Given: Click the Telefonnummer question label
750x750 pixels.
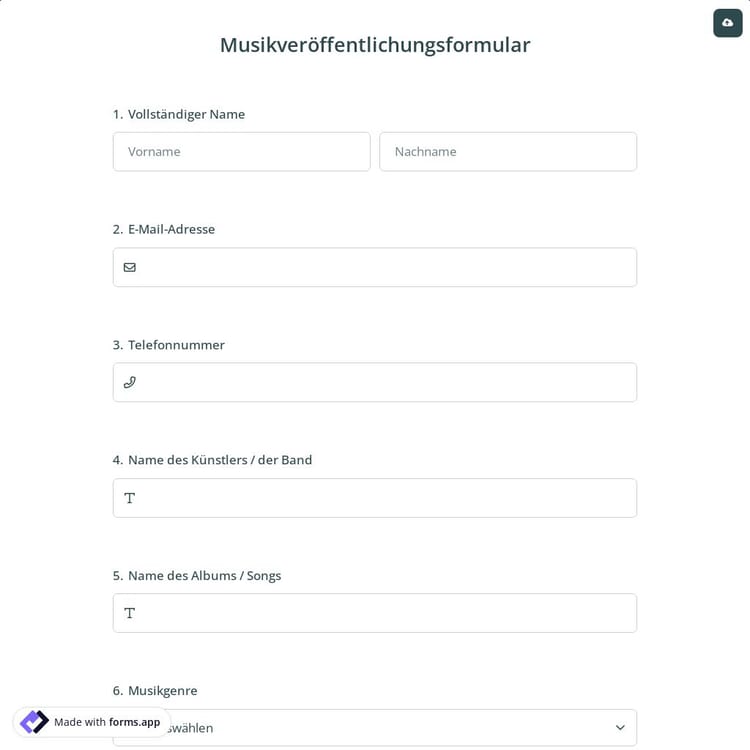Looking at the screenshot, I should 176,345.
